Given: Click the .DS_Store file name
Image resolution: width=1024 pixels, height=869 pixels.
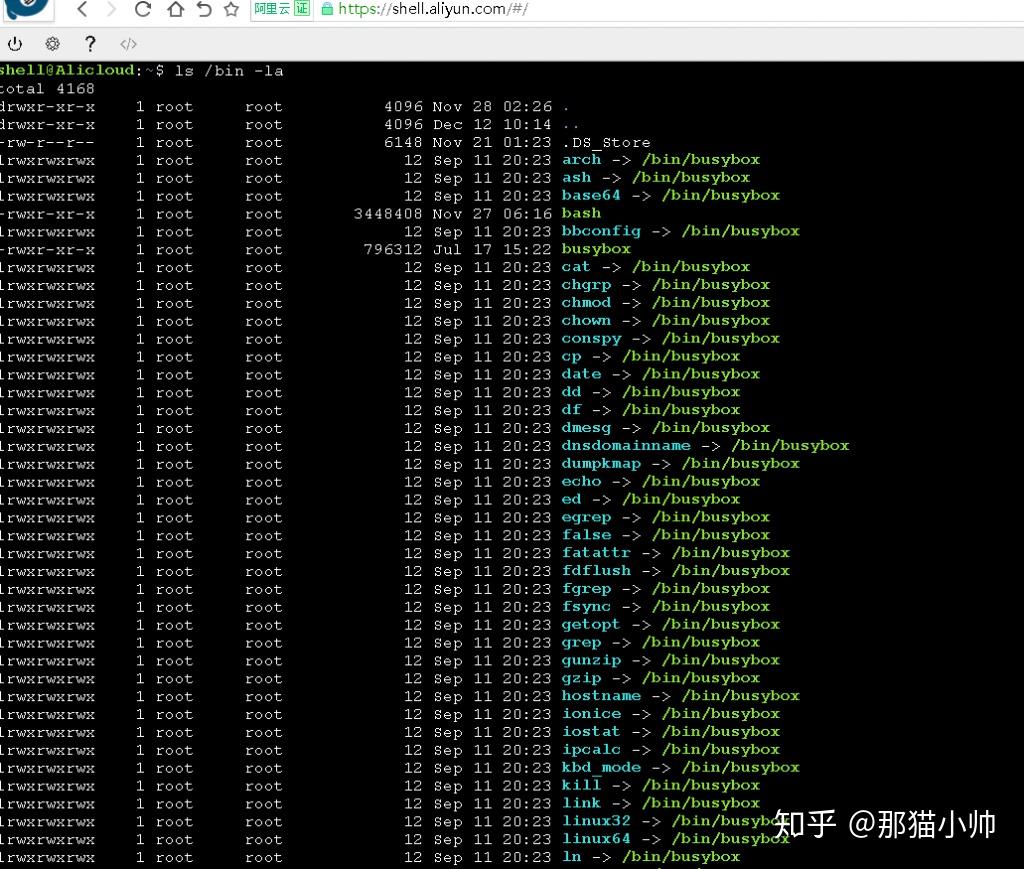Looking at the screenshot, I should pyautogui.click(x=606, y=142).
